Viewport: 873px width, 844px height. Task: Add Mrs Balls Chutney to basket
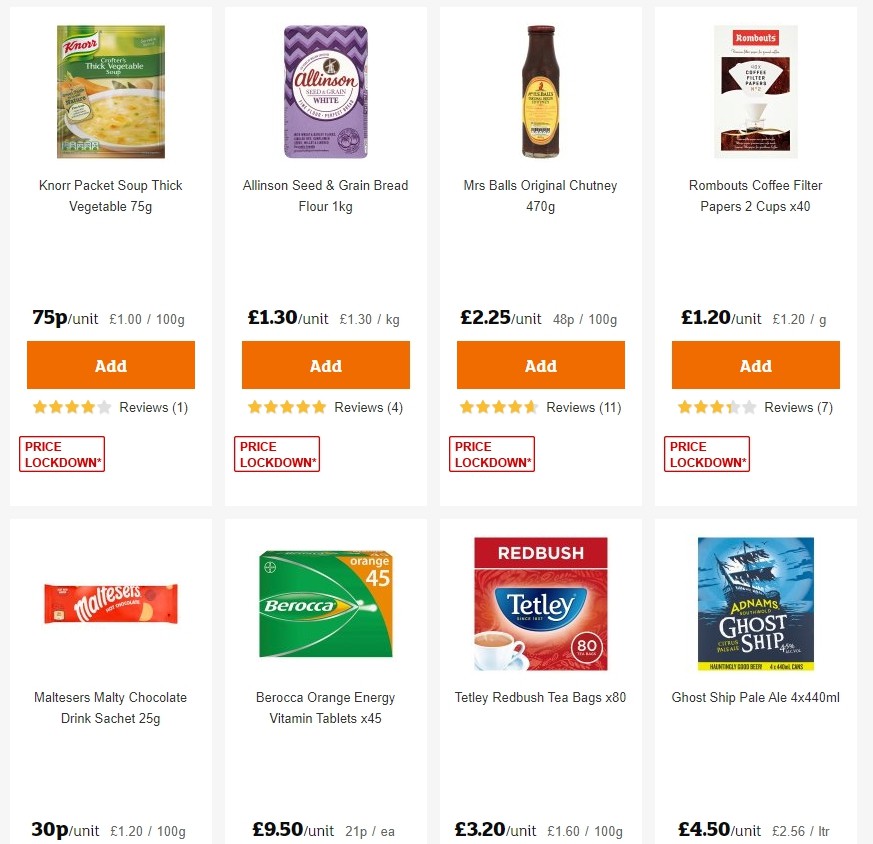click(x=540, y=364)
